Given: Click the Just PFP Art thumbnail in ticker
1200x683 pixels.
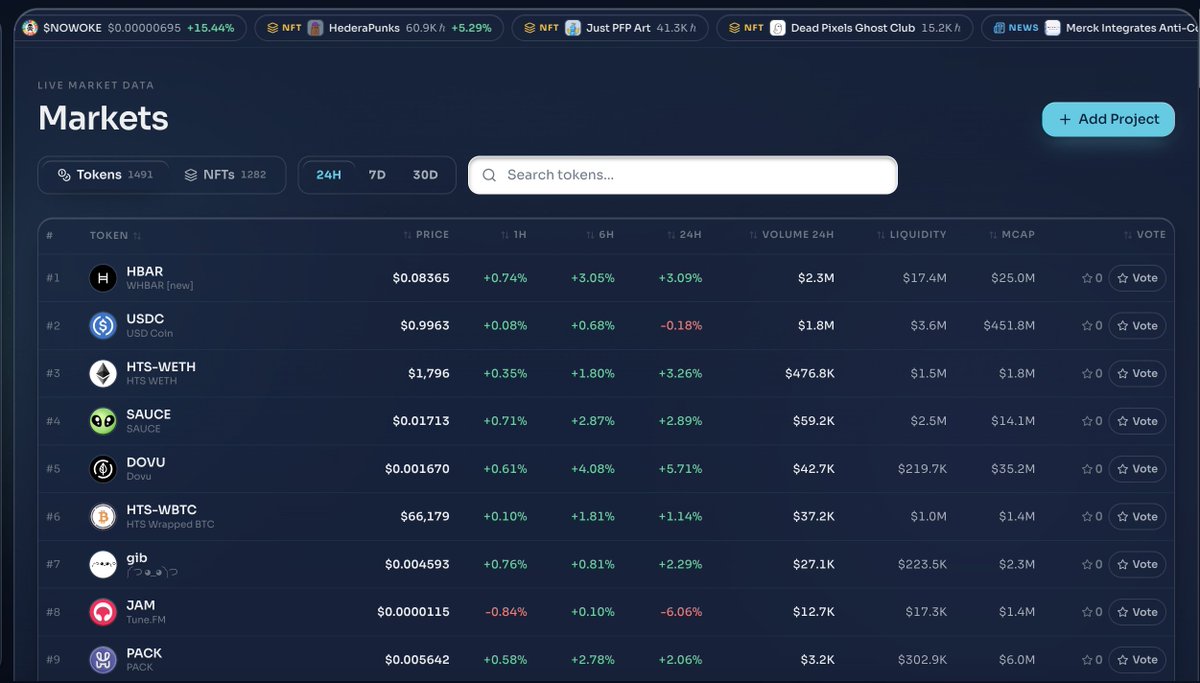Looking at the screenshot, I should coord(572,28).
